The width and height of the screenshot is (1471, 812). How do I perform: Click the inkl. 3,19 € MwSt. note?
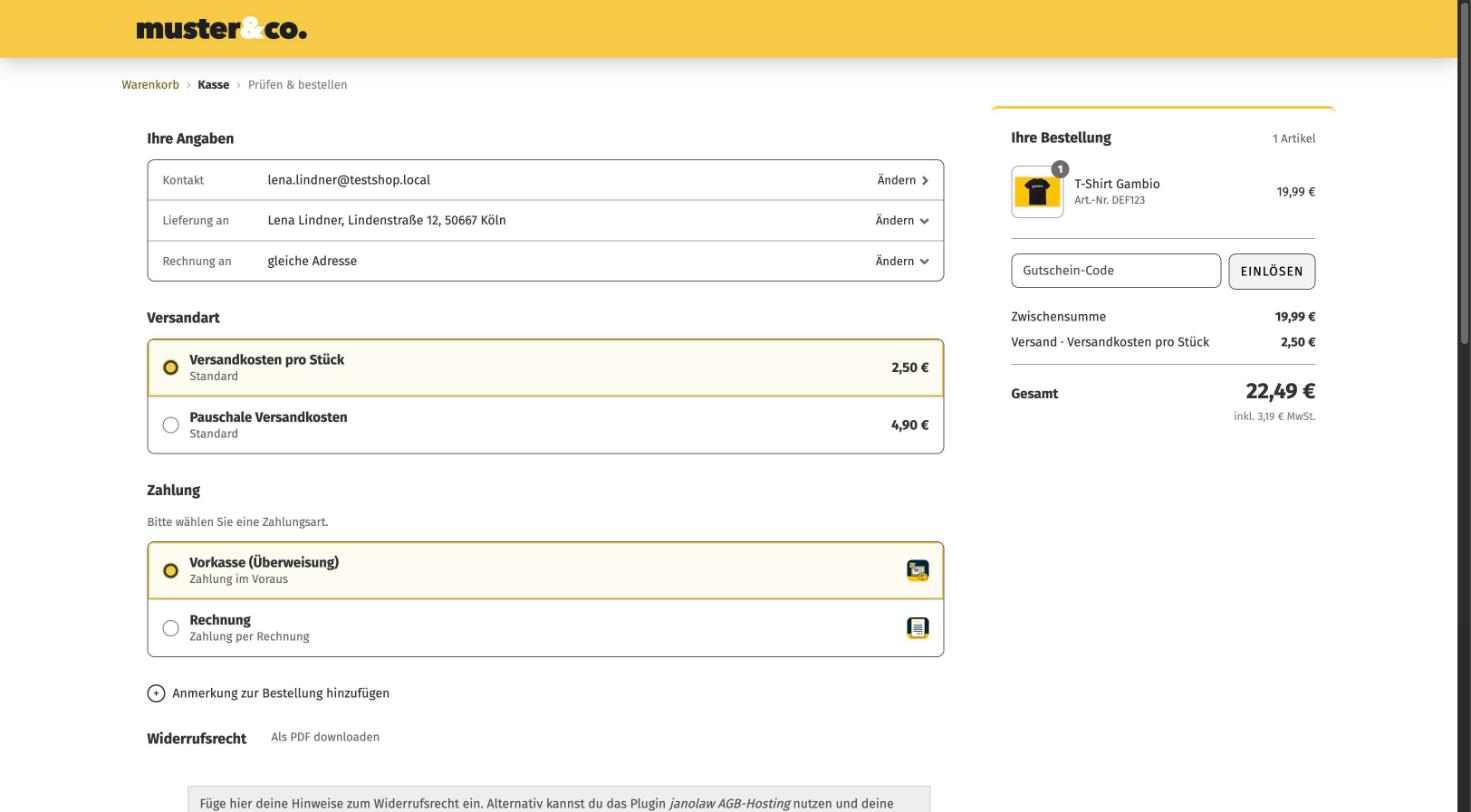tap(1274, 416)
